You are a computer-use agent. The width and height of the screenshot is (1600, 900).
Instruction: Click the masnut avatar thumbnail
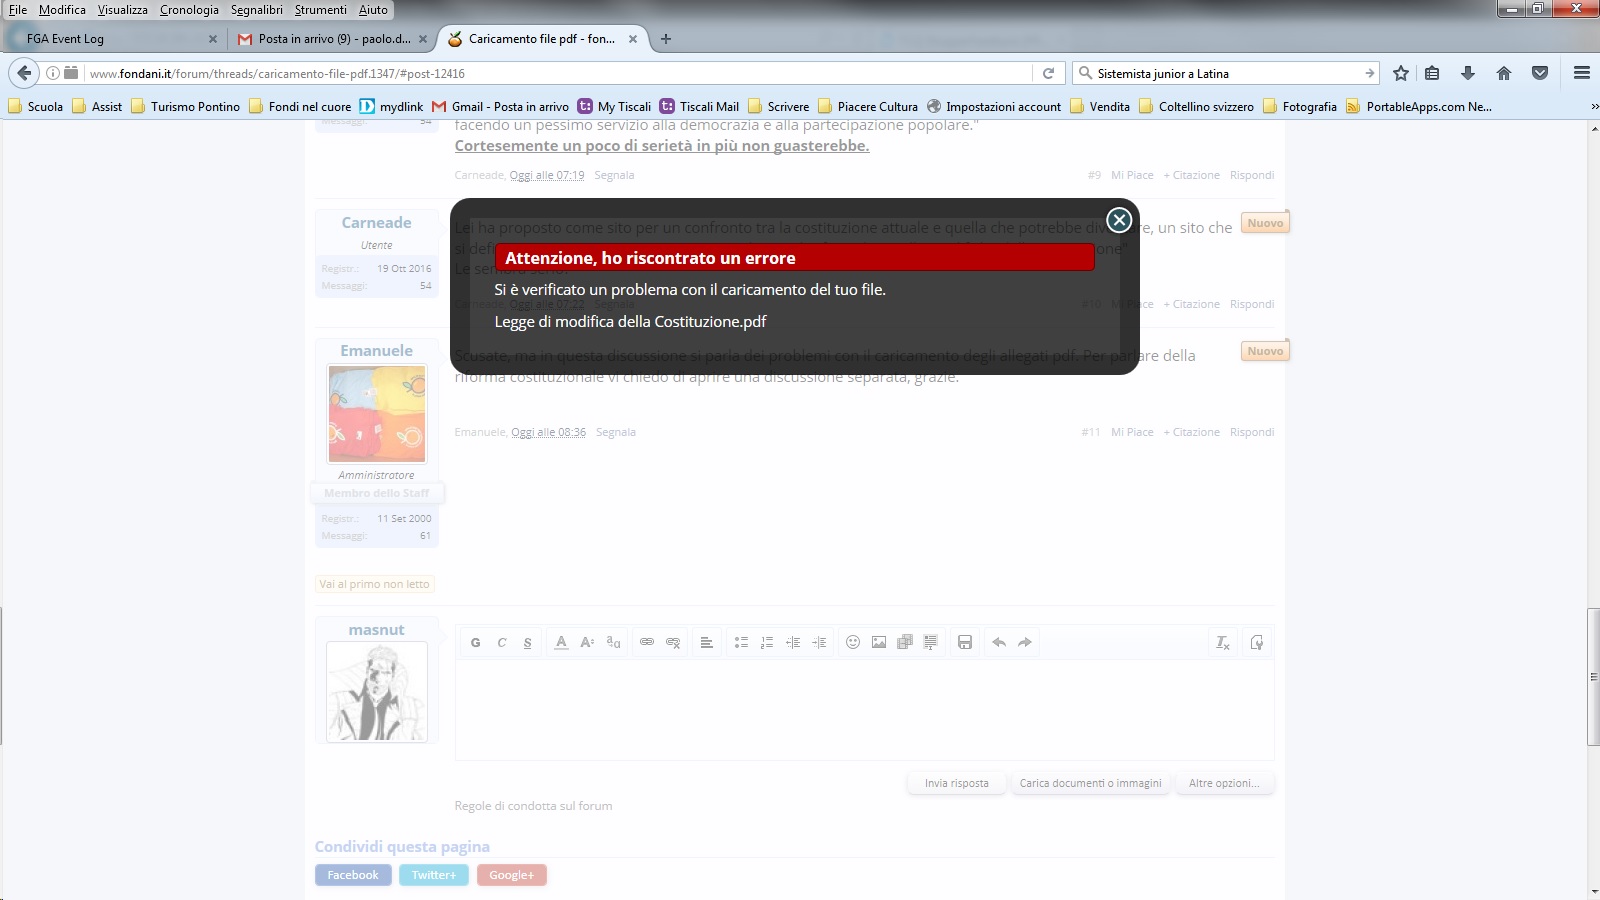click(x=377, y=692)
